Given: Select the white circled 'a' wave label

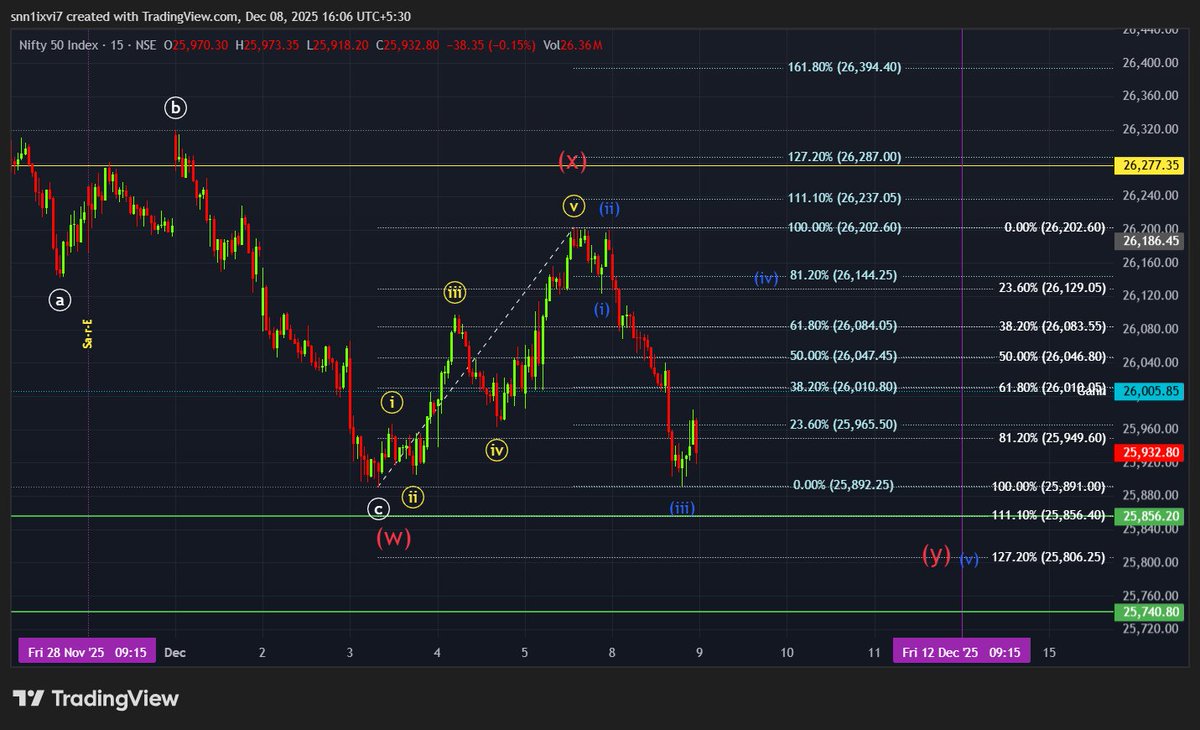Looking at the screenshot, I should point(61,298).
